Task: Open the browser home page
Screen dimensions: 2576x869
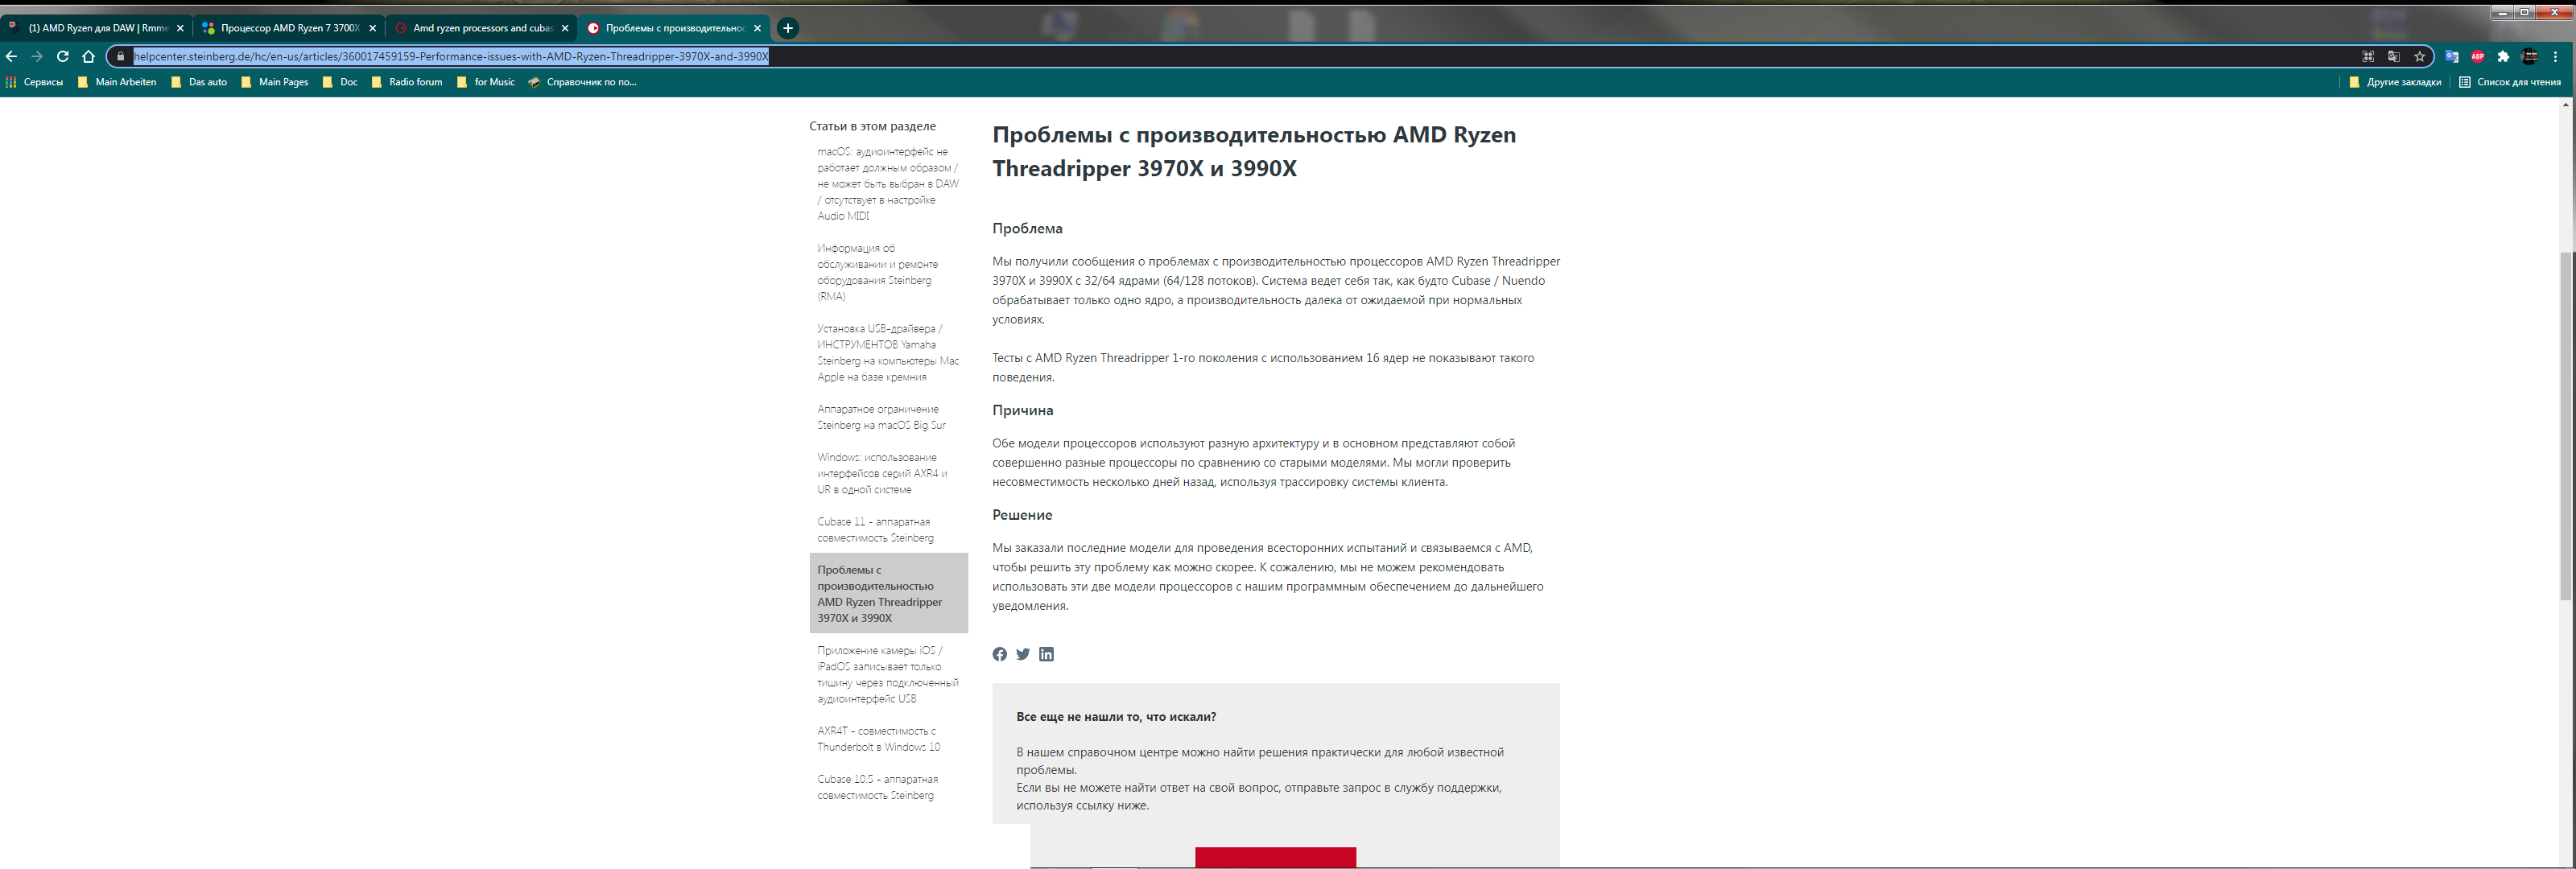Action: (x=89, y=57)
